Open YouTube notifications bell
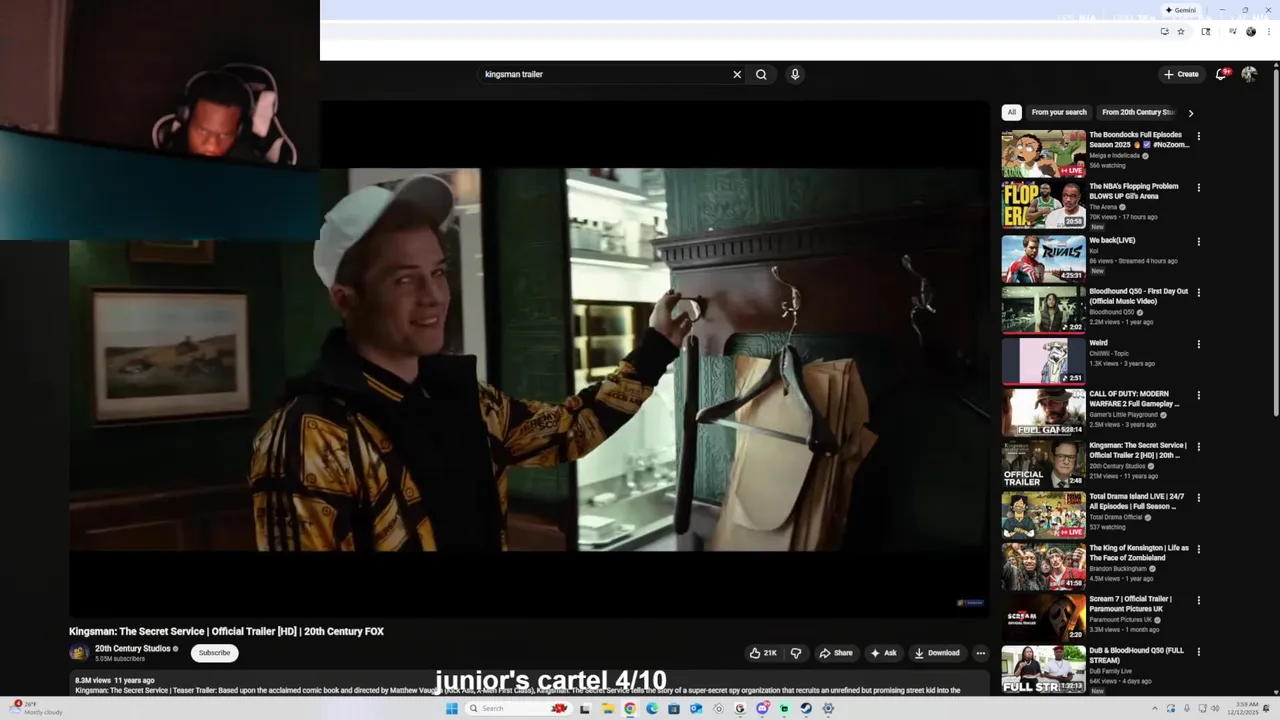Viewport: 1280px width, 720px height. [x=1221, y=74]
